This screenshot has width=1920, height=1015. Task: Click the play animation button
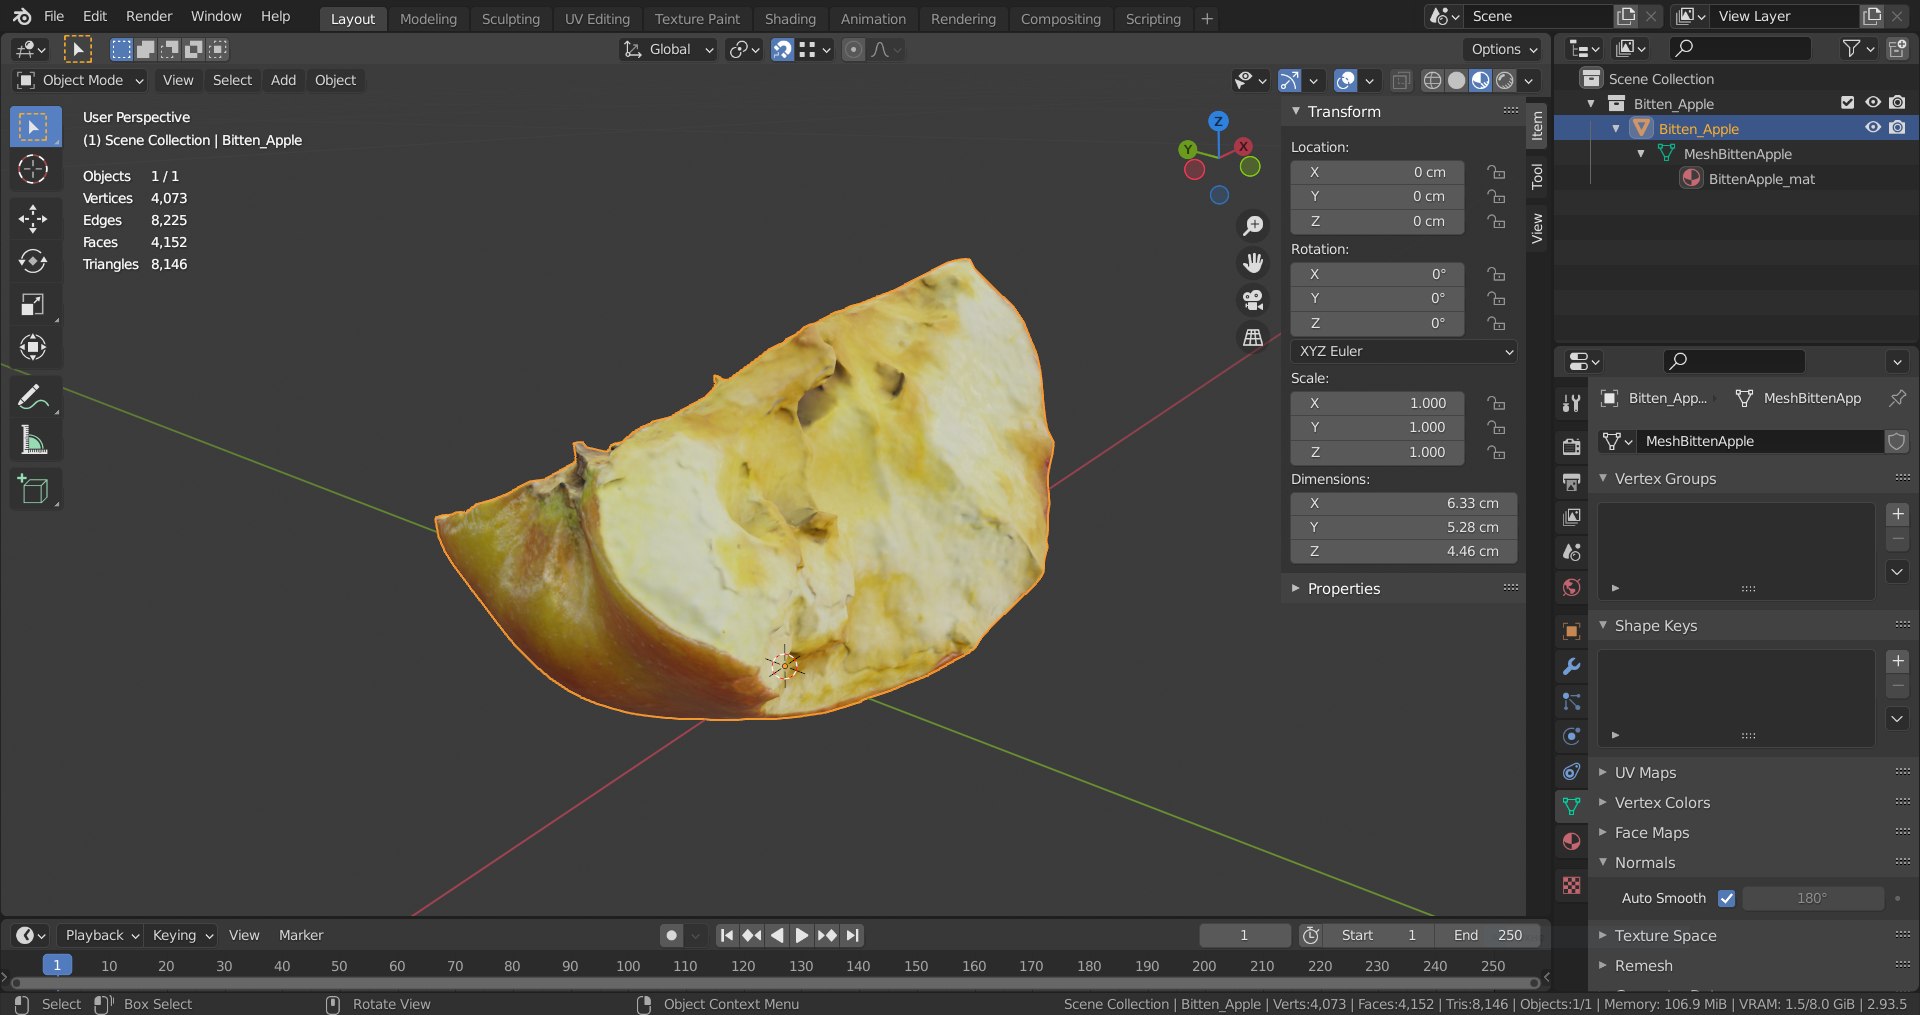coord(802,935)
